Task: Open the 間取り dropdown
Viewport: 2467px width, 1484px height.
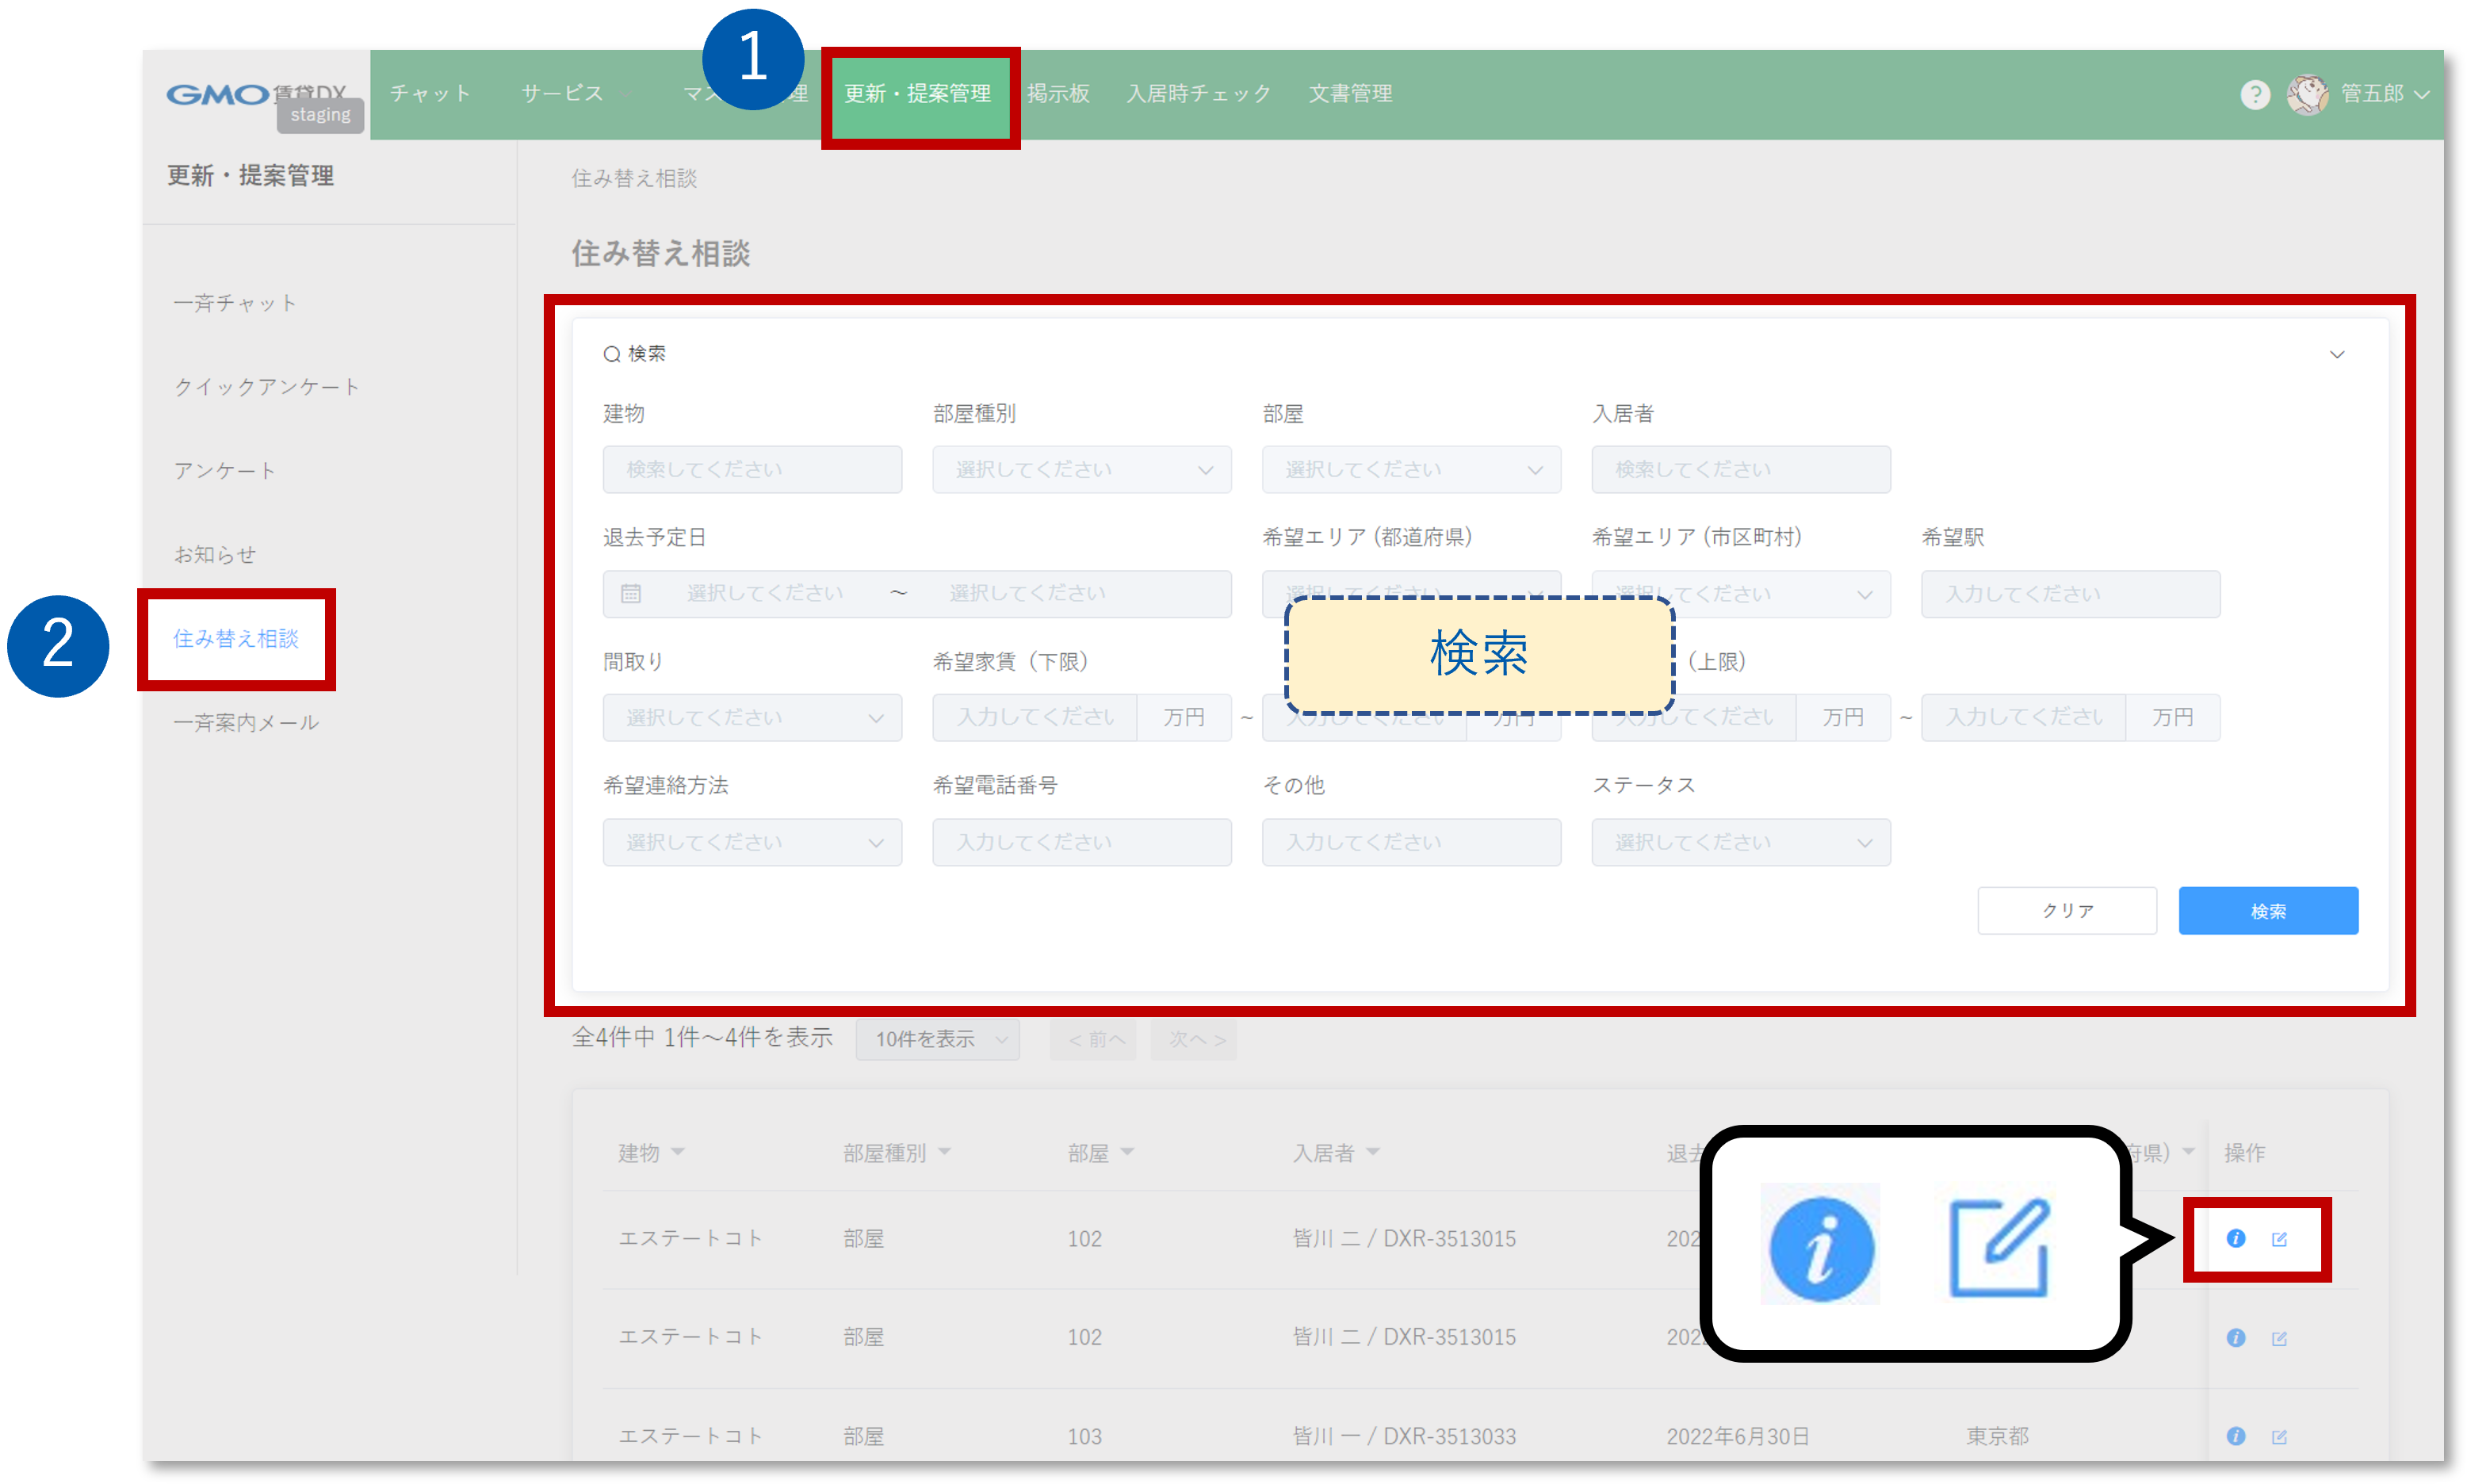Action: pos(752,718)
